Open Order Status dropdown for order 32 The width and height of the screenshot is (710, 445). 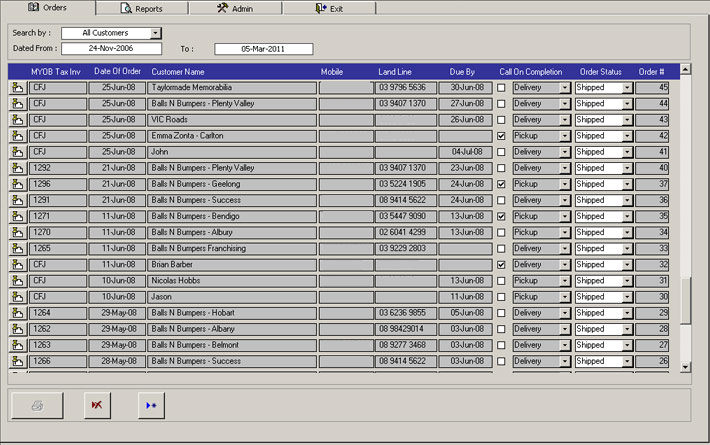click(627, 265)
